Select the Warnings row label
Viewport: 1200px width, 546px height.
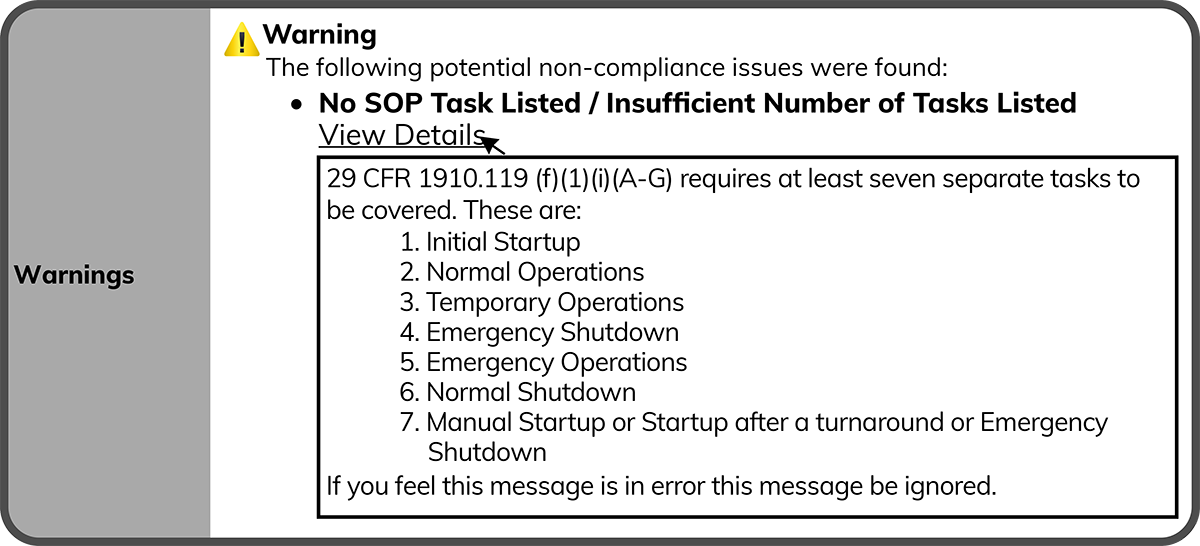[x=74, y=275]
